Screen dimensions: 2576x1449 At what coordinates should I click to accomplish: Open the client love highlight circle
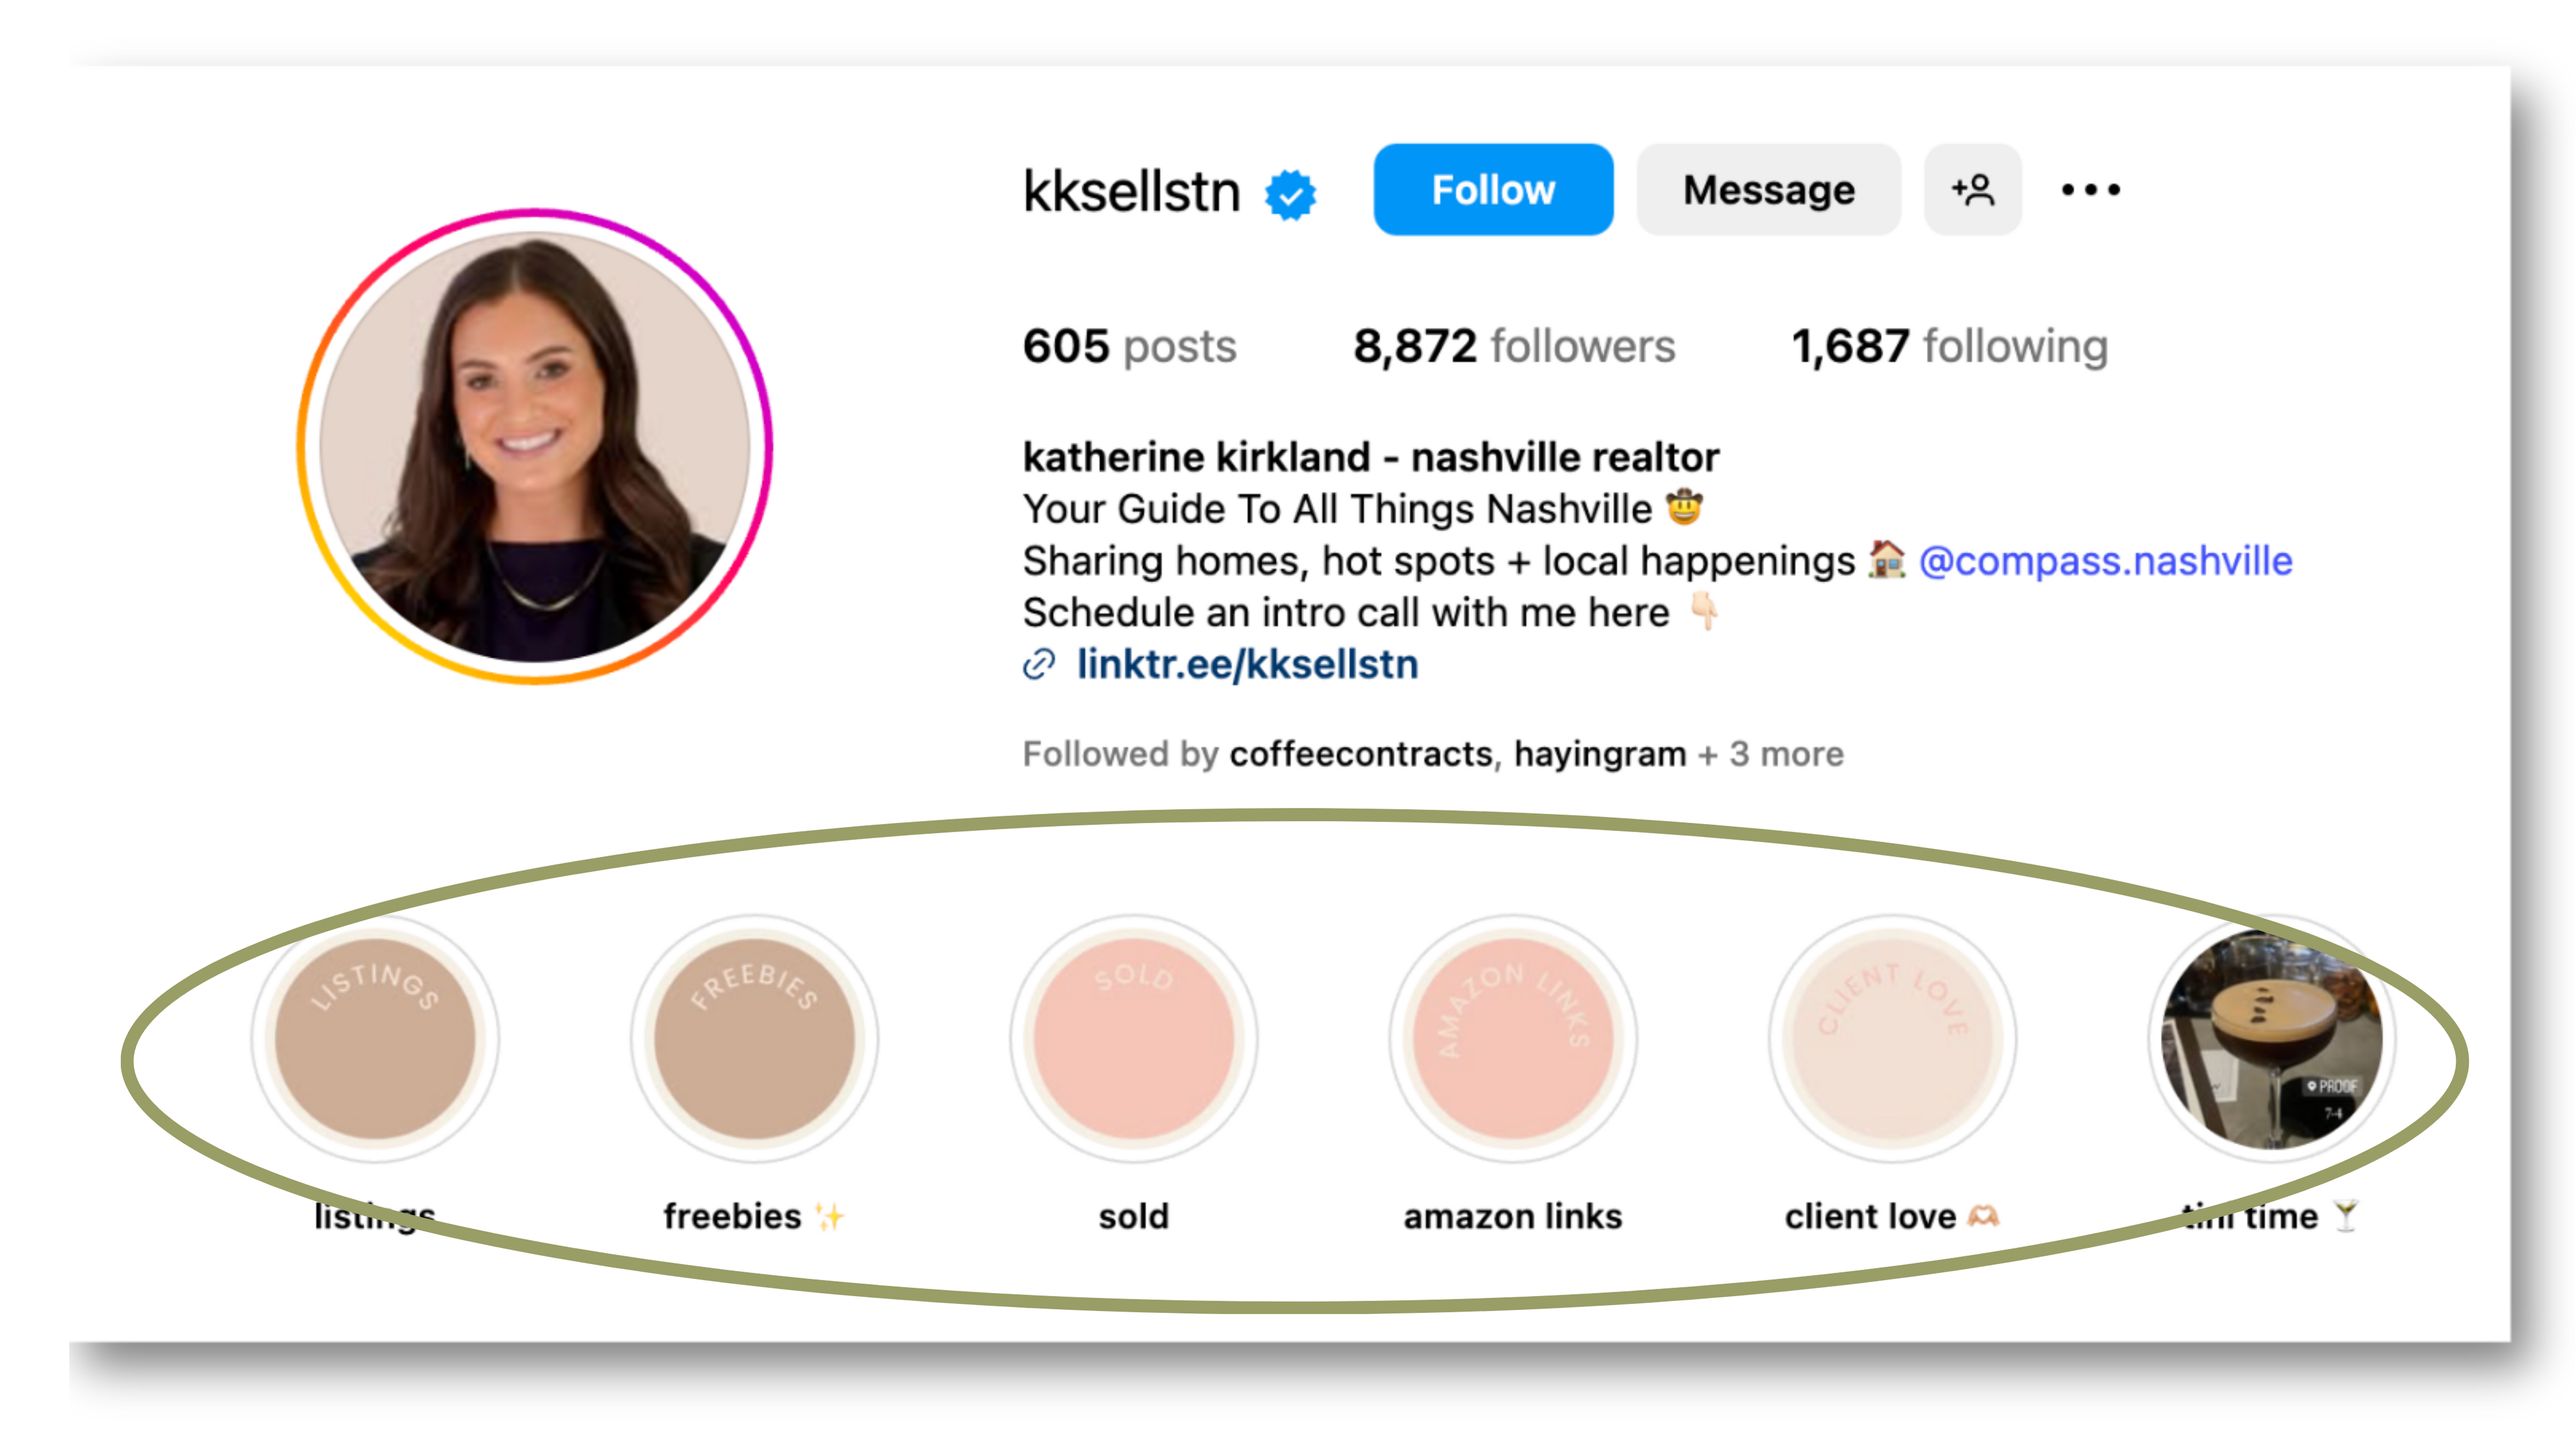coord(1892,1038)
